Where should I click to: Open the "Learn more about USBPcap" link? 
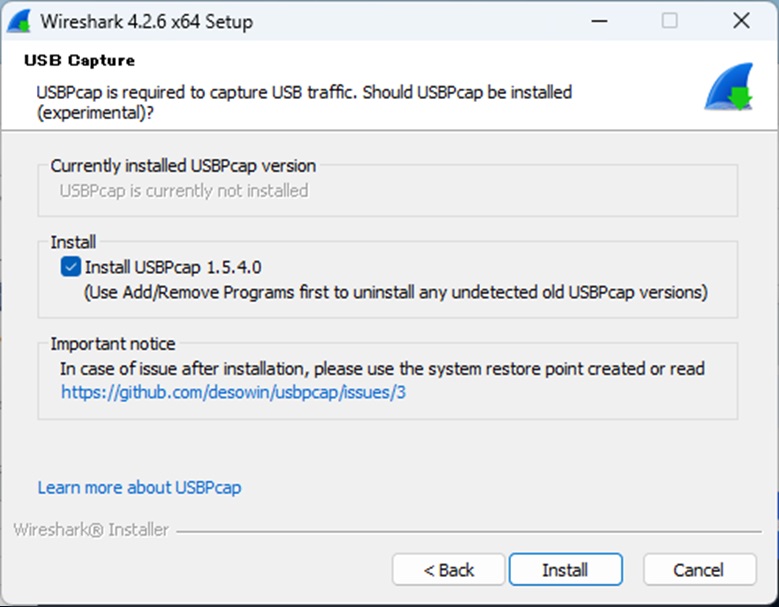point(139,488)
